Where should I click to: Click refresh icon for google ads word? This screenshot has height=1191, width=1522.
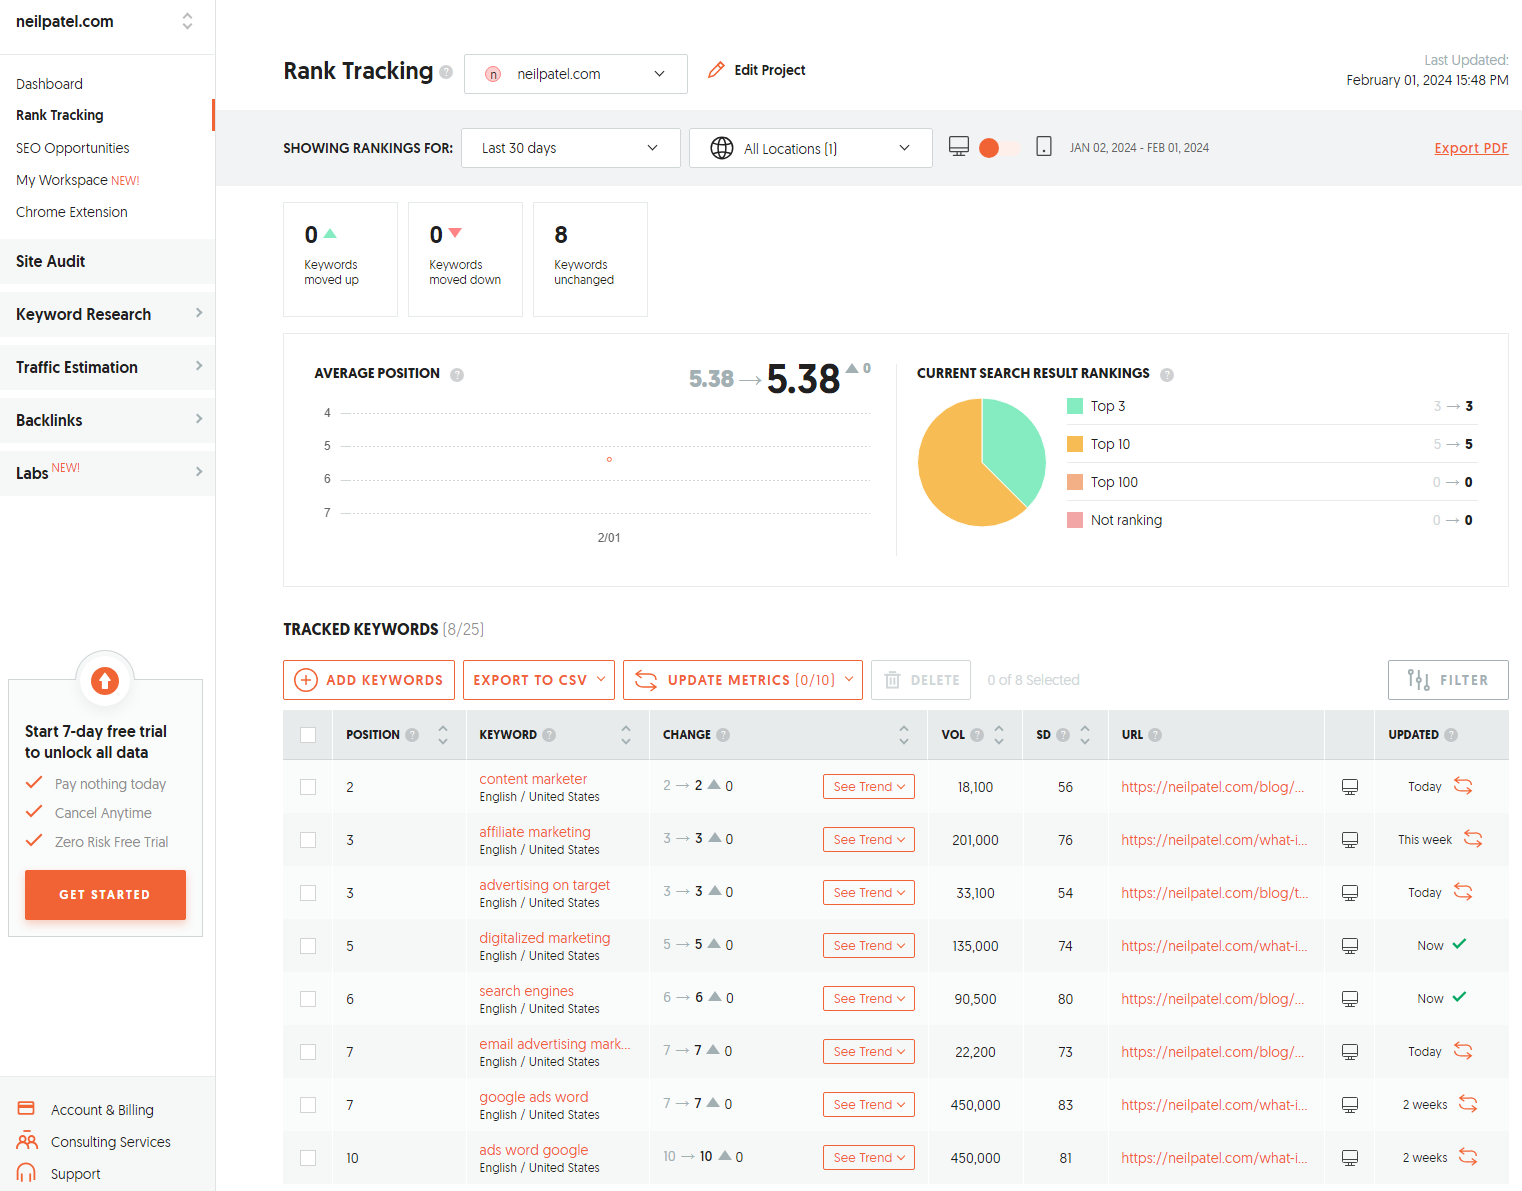1467,1104
